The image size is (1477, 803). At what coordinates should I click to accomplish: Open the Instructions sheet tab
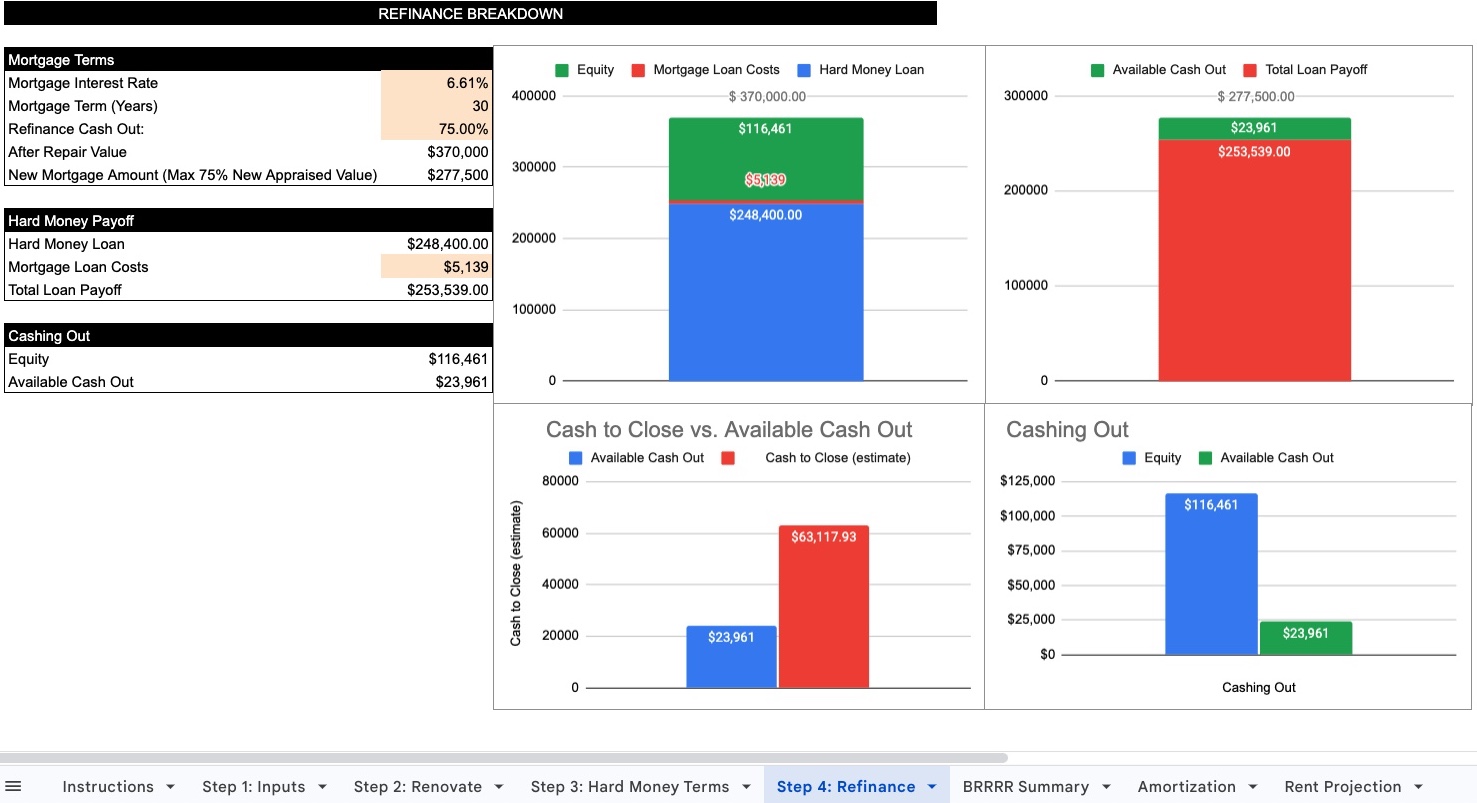coord(108,787)
